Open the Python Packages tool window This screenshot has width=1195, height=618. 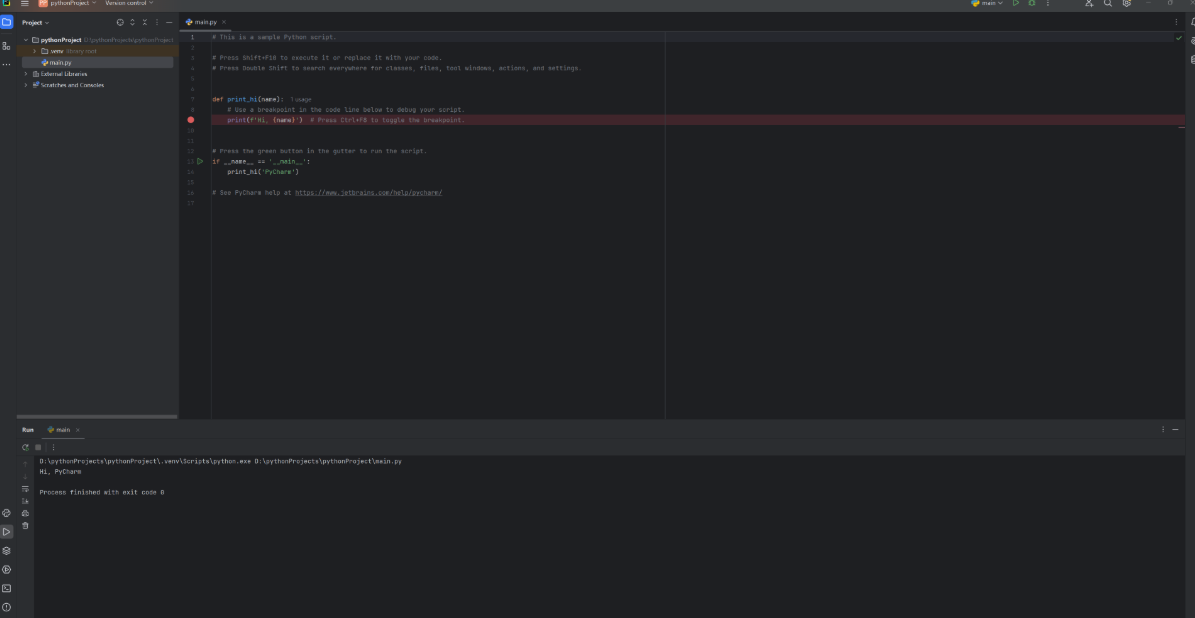pyautogui.click(x=7, y=551)
